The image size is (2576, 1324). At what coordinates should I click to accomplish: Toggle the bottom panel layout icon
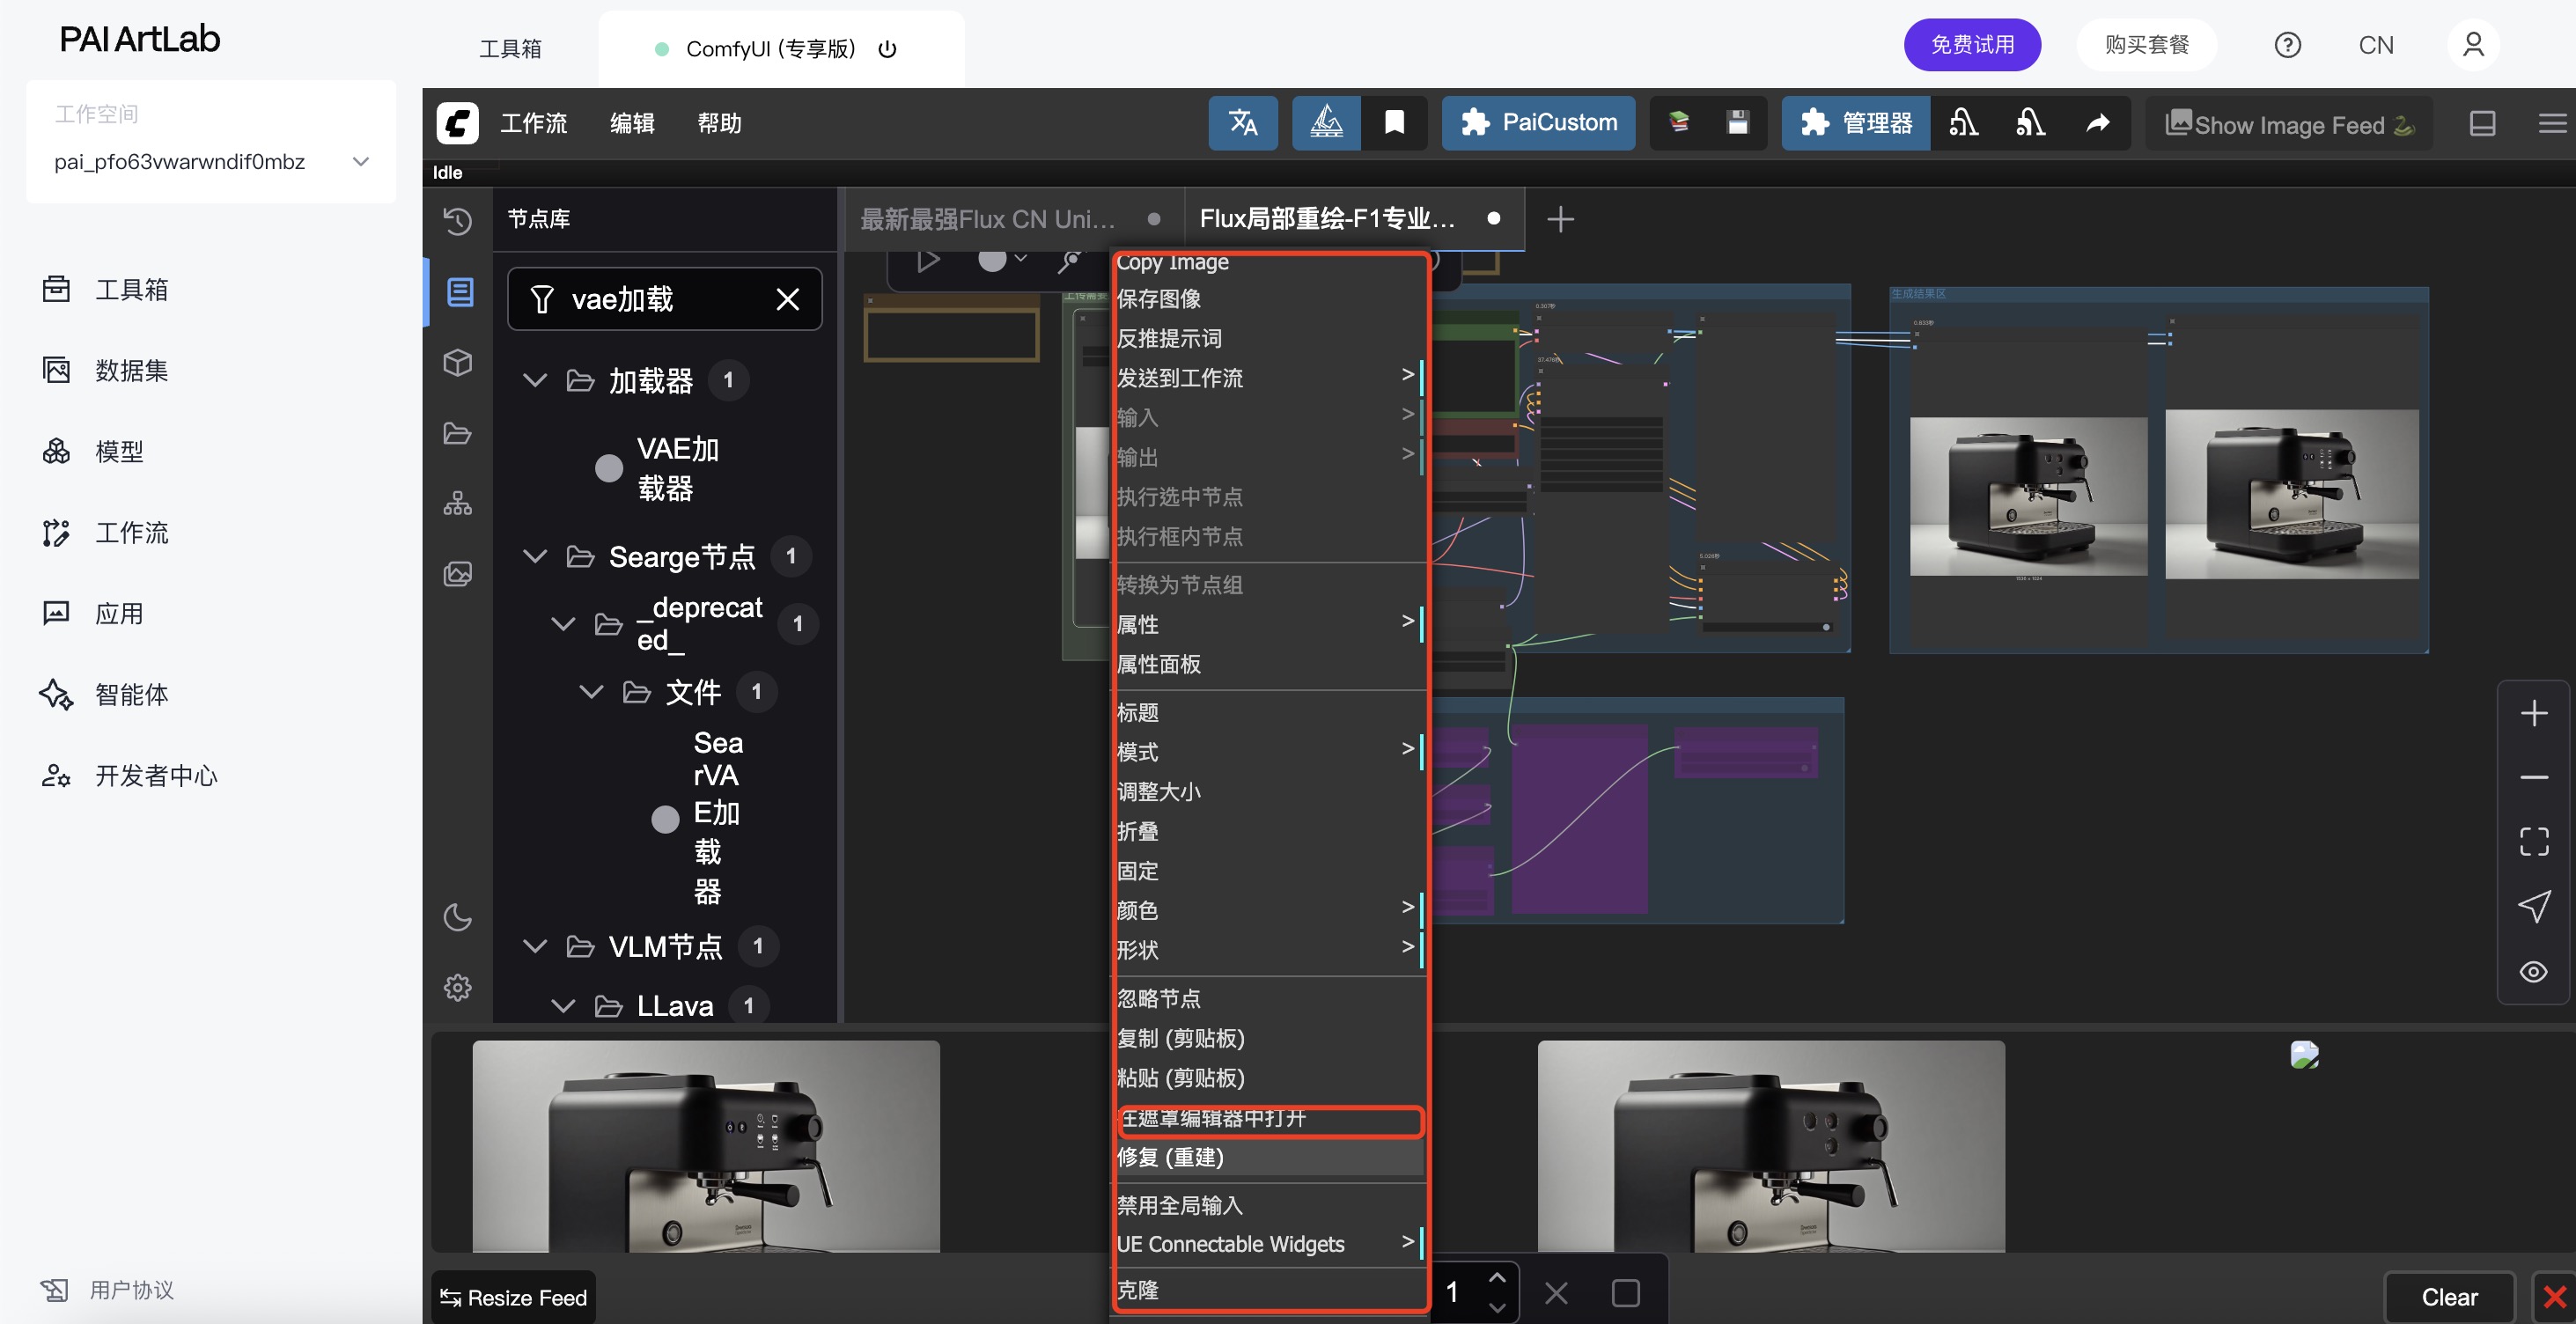pyautogui.click(x=2482, y=123)
